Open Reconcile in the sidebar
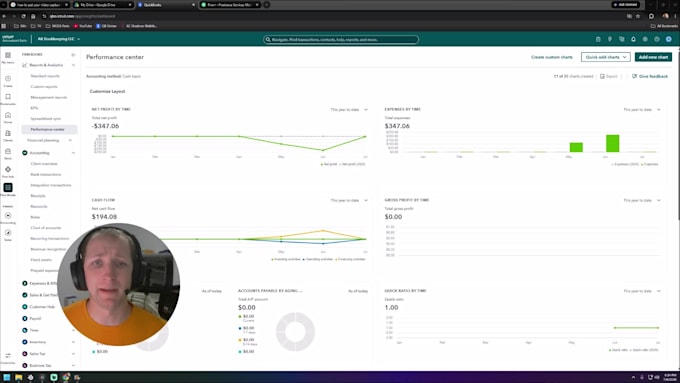Image resolution: width=680 pixels, height=383 pixels. click(39, 206)
